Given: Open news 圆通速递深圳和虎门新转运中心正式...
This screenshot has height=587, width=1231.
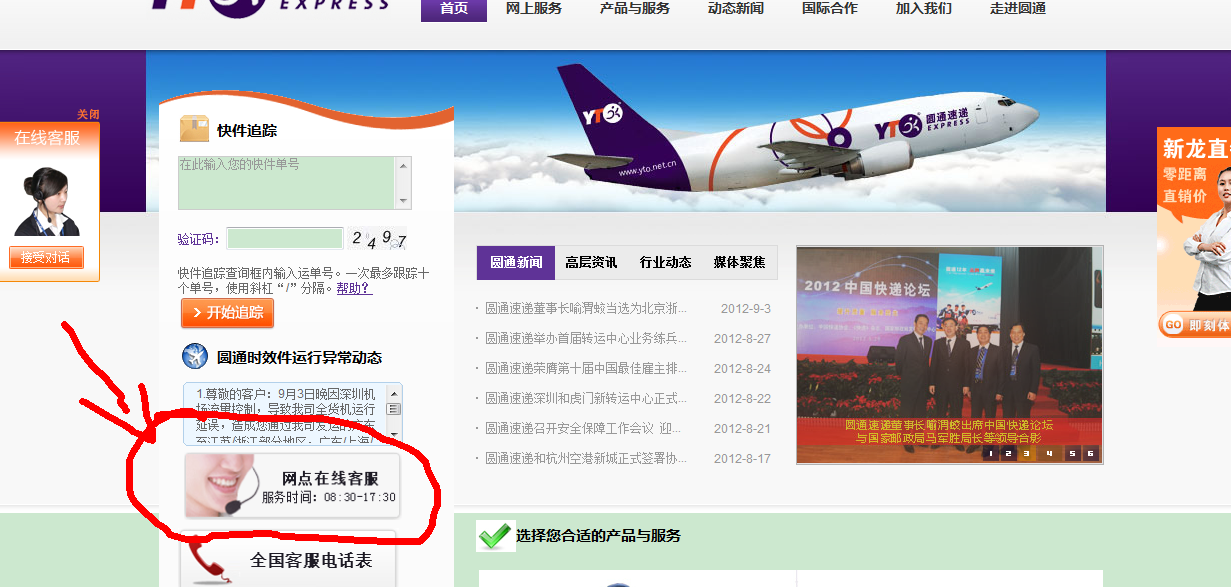Looking at the screenshot, I should point(586,398).
